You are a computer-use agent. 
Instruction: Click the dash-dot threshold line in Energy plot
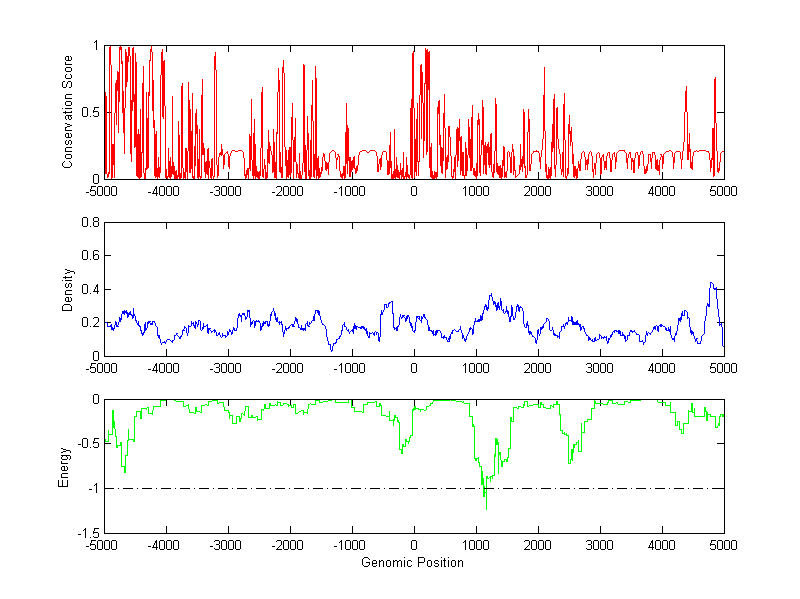point(300,488)
